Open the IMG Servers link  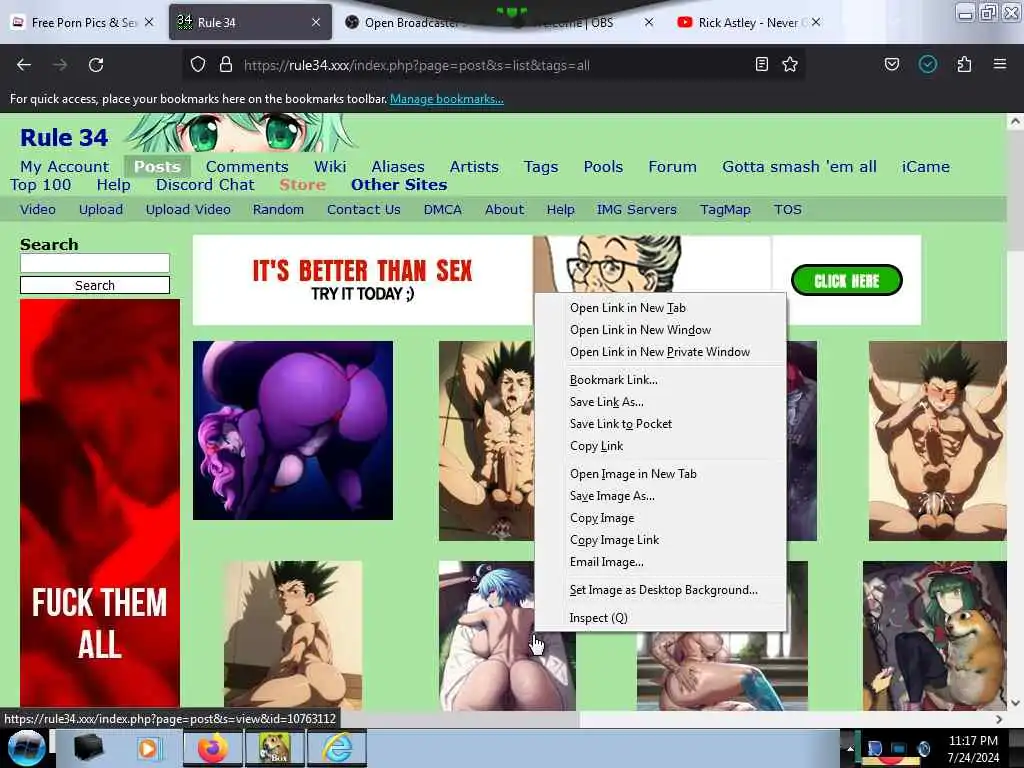click(x=637, y=210)
